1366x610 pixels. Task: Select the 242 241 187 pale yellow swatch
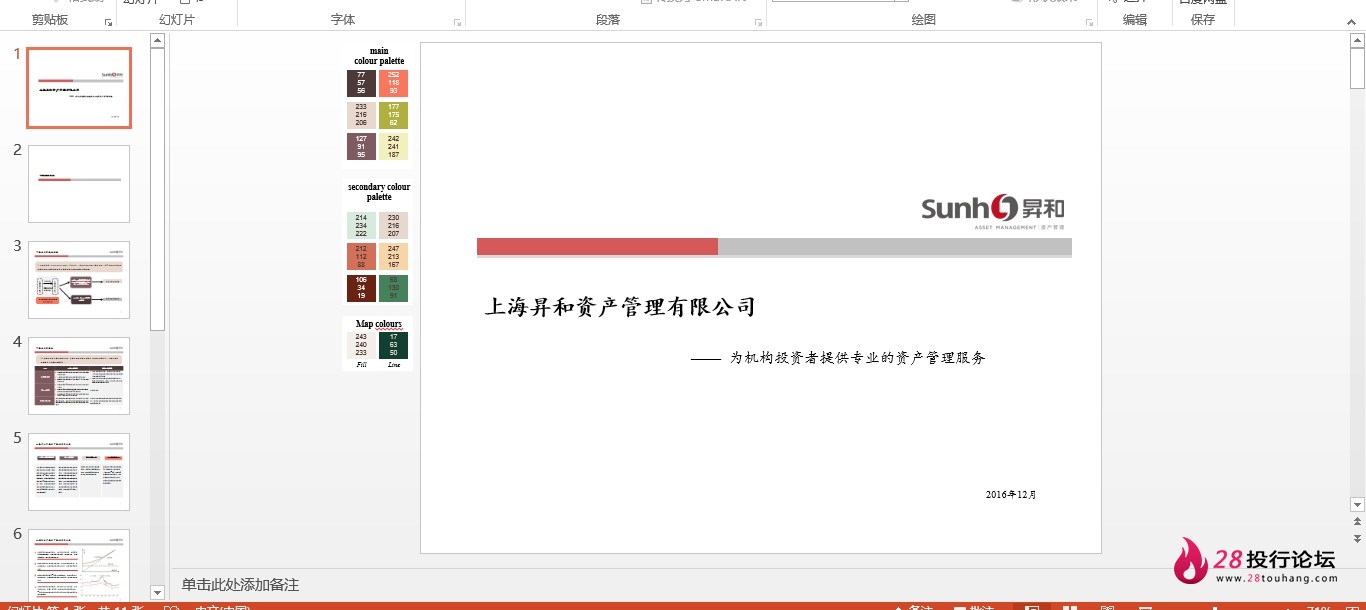click(x=393, y=147)
